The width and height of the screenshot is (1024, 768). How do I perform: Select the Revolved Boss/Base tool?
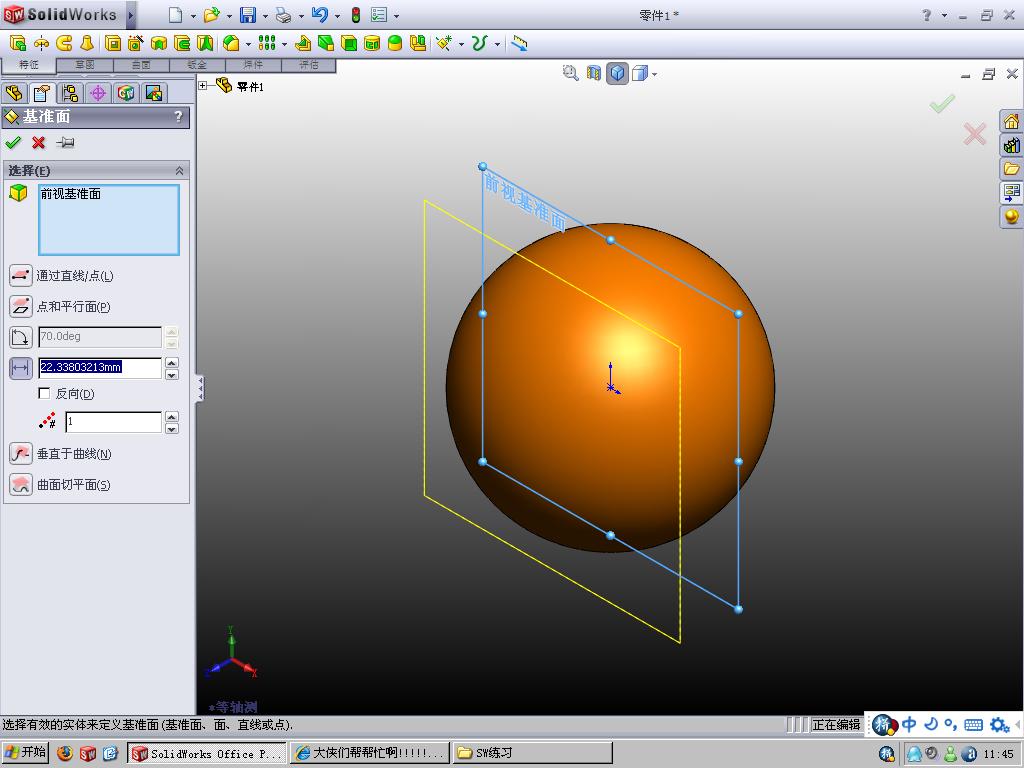[x=41, y=44]
